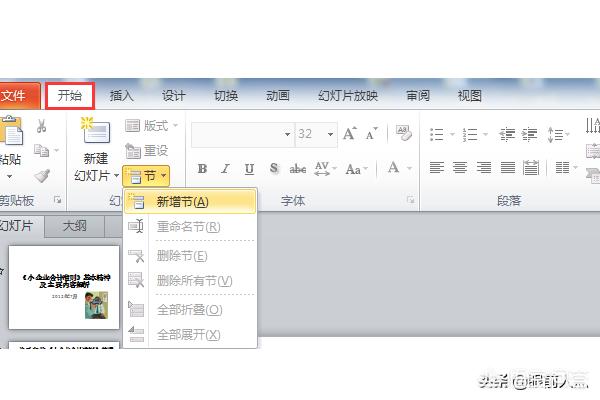Toggle underline formatting
This screenshot has height=400, width=600.
click(249, 169)
